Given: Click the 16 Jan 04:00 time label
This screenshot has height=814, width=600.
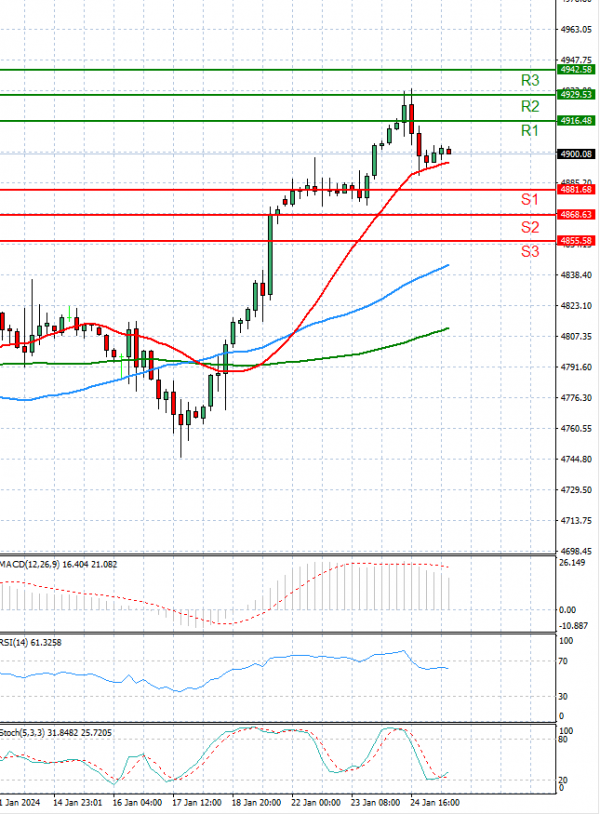Looking at the screenshot, I should (137, 803).
